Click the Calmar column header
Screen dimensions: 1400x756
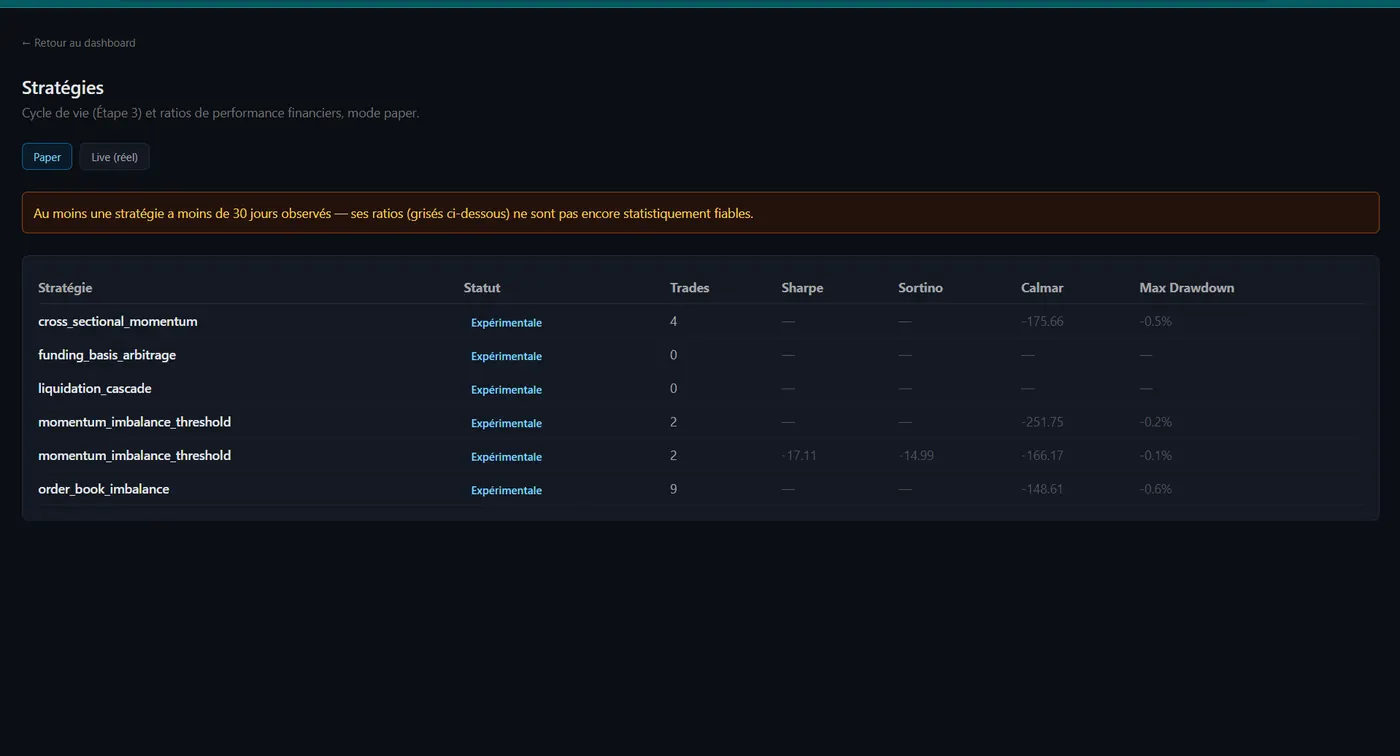(1042, 288)
